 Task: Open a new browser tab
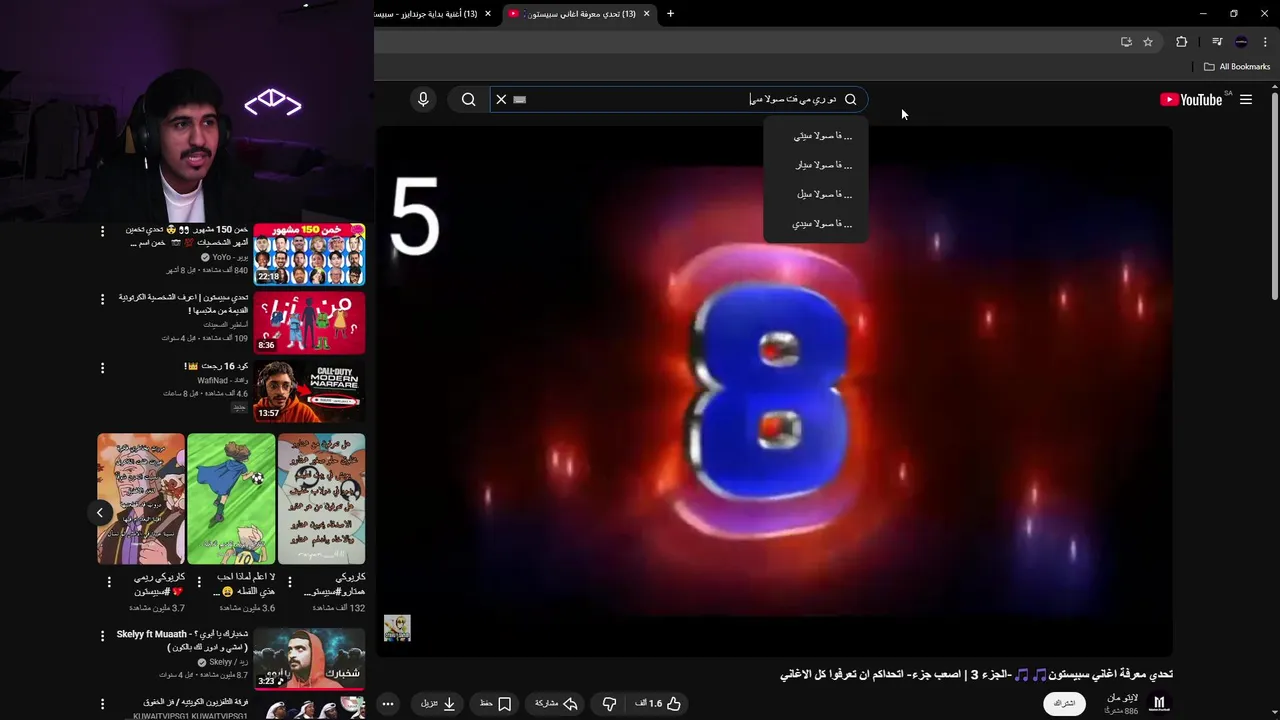click(x=670, y=14)
